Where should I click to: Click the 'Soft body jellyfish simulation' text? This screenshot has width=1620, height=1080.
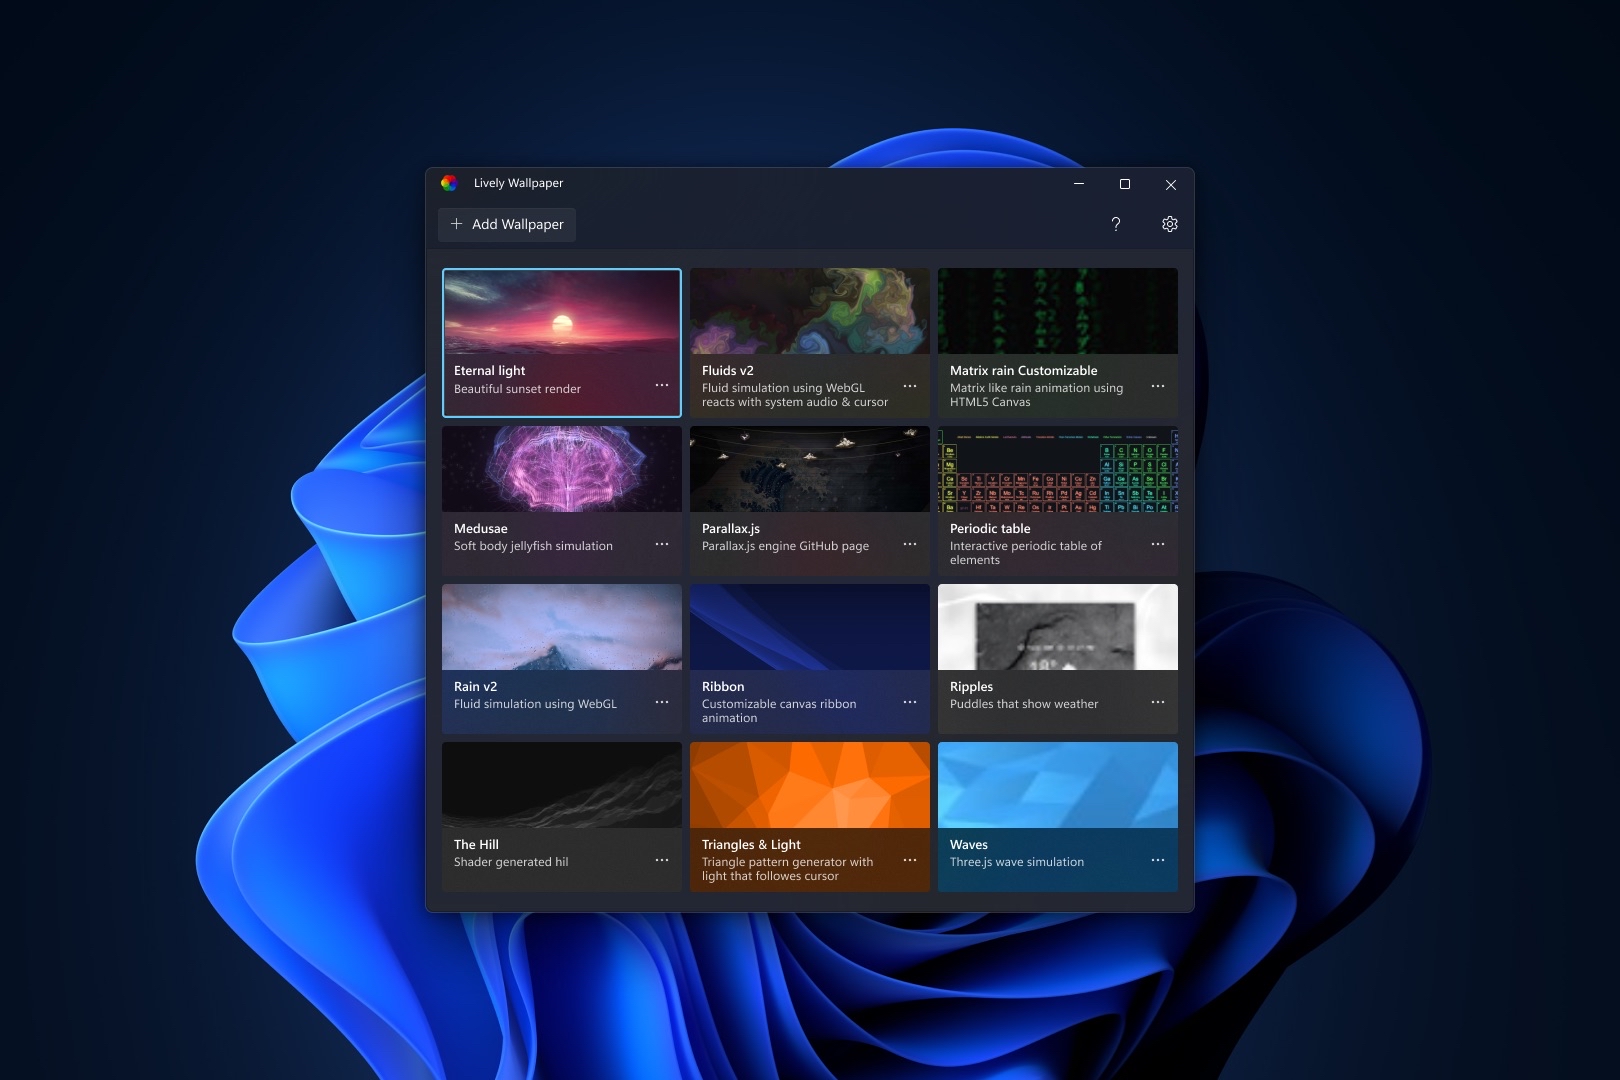point(533,546)
